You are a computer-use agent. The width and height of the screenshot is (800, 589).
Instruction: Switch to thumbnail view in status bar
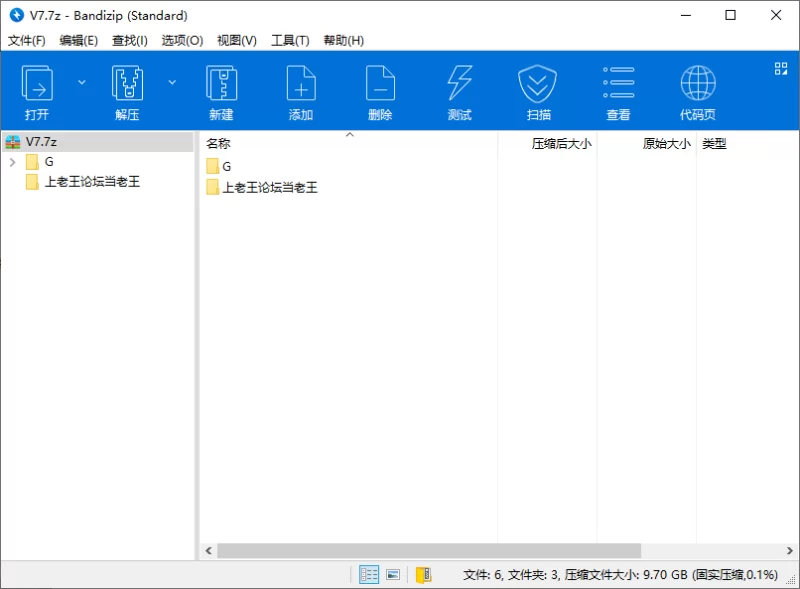(x=393, y=575)
